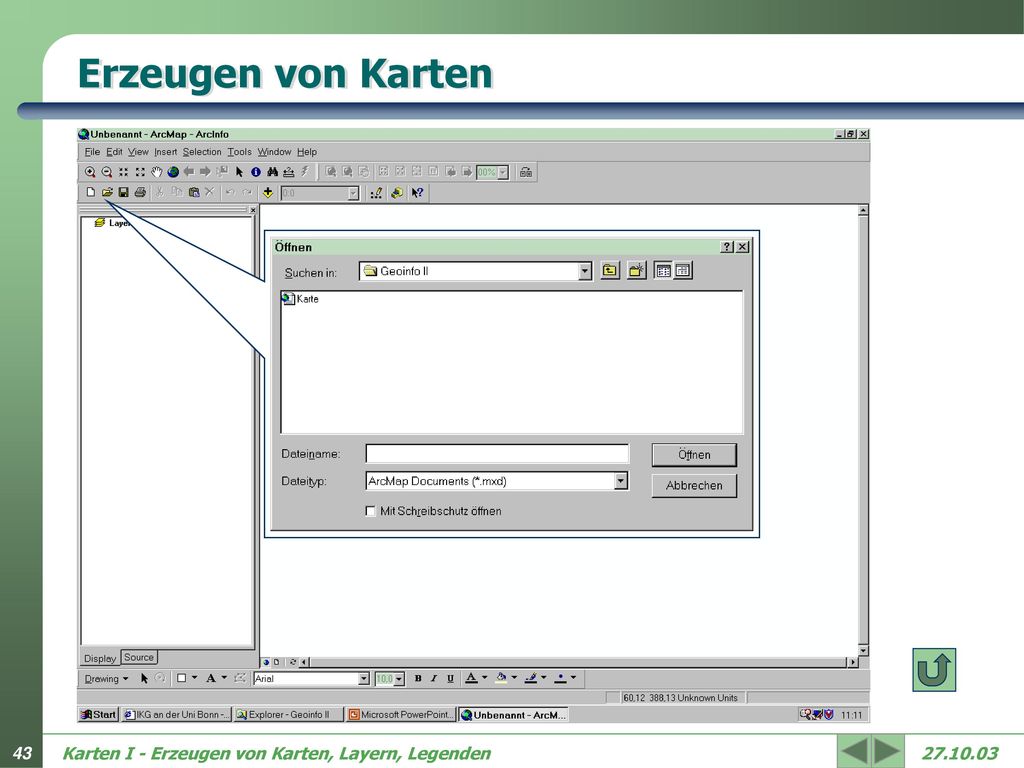Viewport: 1024px width, 768px height.
Task: Click Up One Level folder icon in dialog
Action: tap(609, 270)
